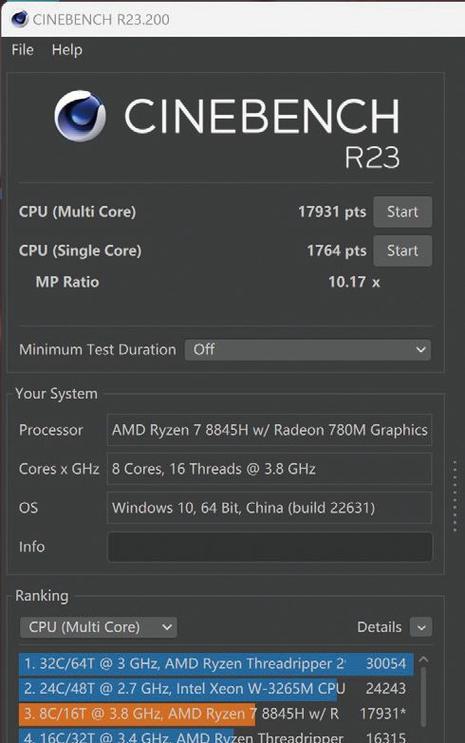Start the CPU Single Core test

402,251
